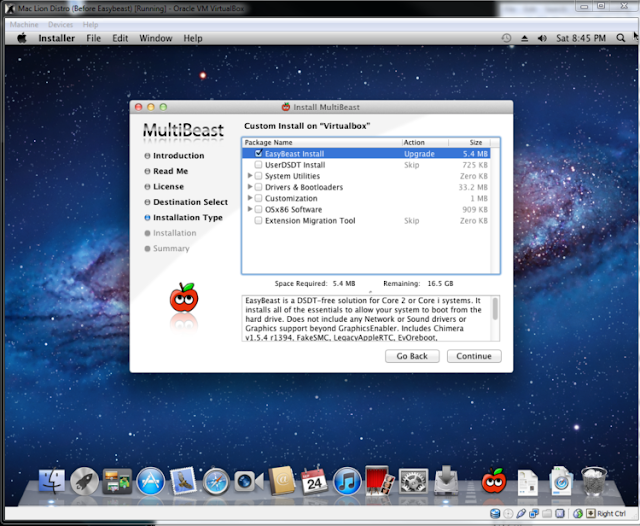Image resolution: width=640 pixels, height=526 pixels.
Task: Check the Drivers & Bootloaders checkbox
Action: [x=258, y=187]
